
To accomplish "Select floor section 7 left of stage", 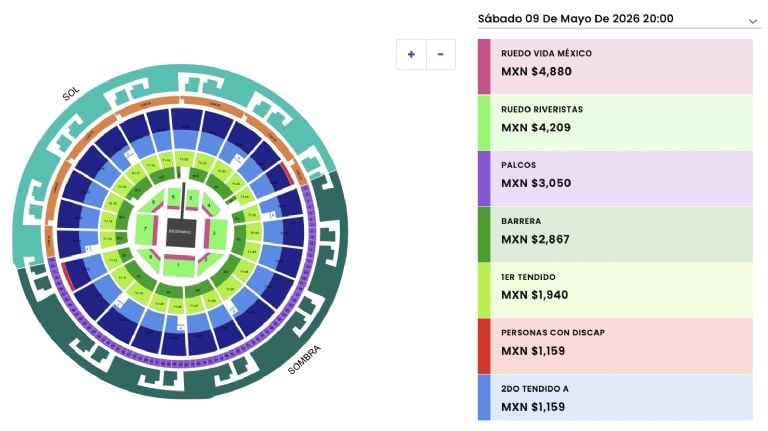I will click(x=147, y=231).
